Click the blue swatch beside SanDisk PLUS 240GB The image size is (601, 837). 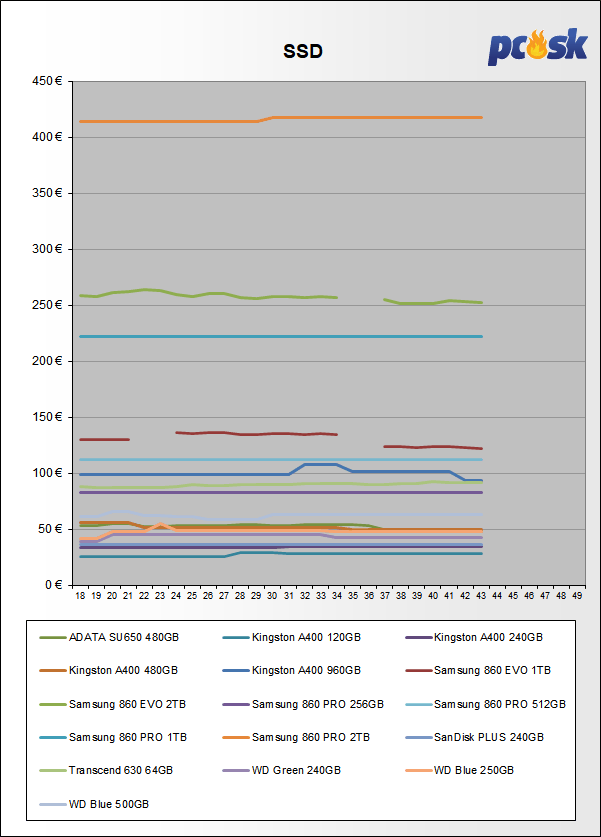[x=418, y=738]
